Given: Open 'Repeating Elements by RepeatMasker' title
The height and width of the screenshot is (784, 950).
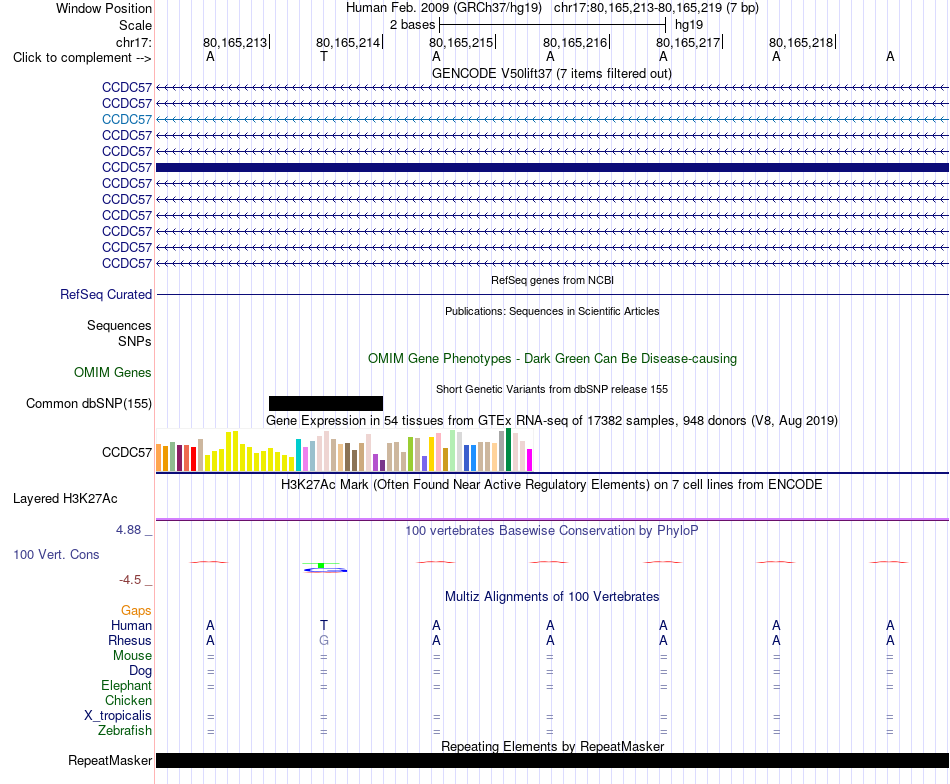Looking at the screenshot, I should [552, 746].
